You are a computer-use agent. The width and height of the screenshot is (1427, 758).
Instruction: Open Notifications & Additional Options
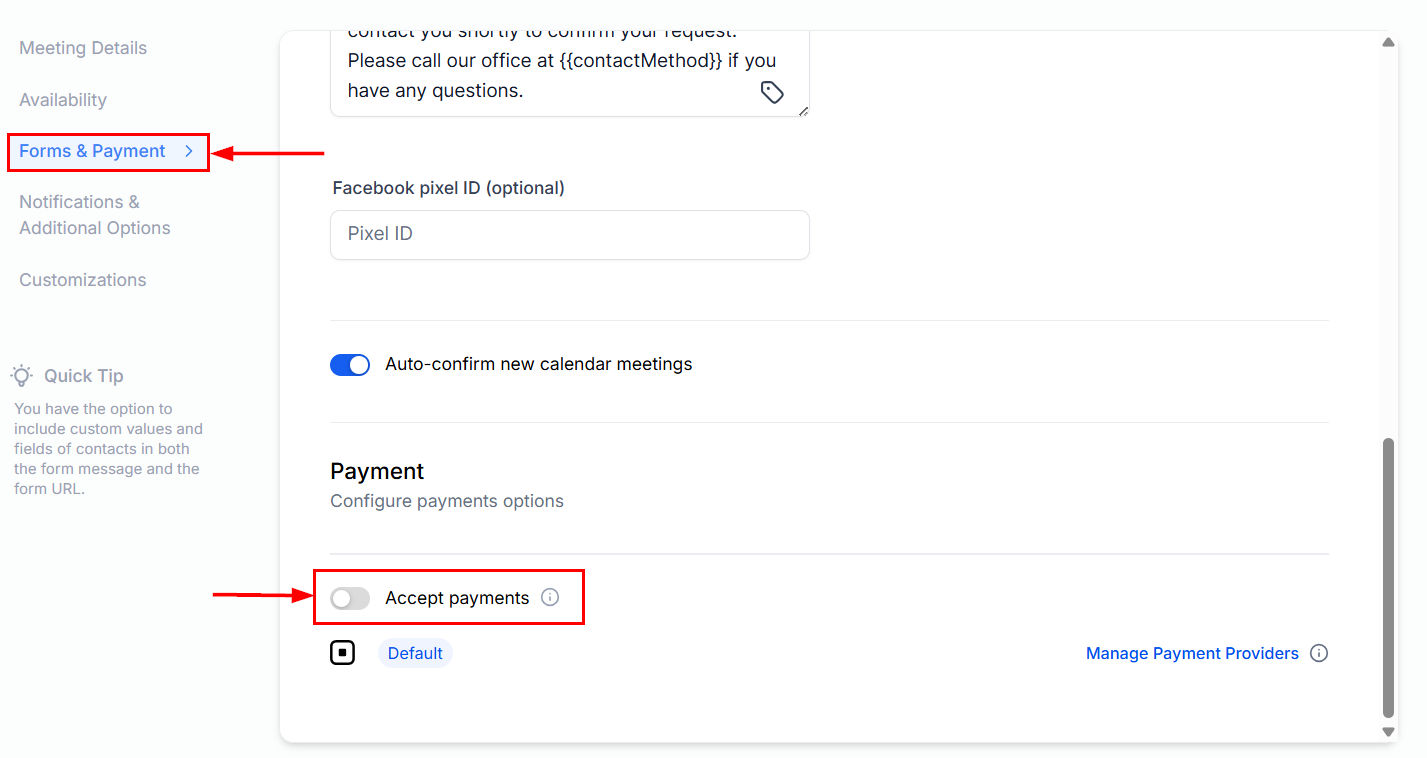point(94,215)
